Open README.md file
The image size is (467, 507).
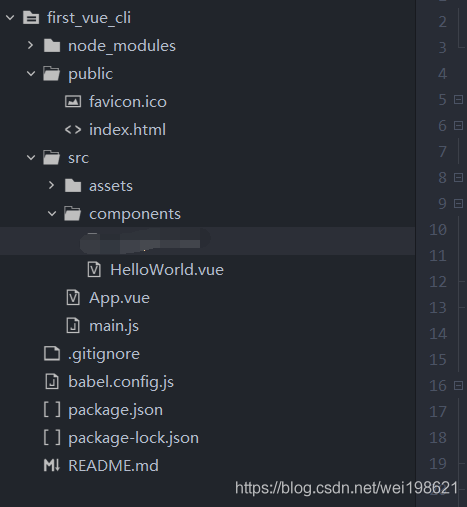(113, 466)
